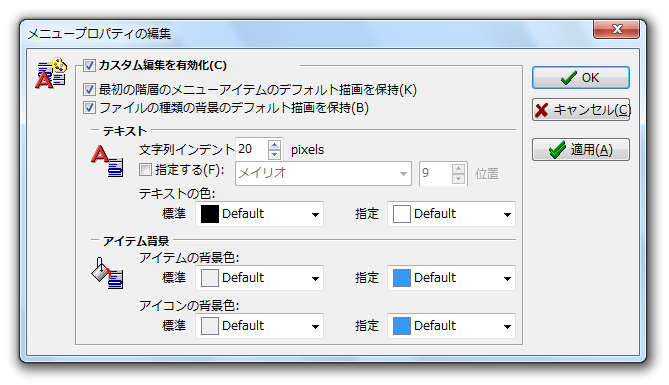This screenshot has width=669, height=385.
Task: Uncheck 最初の階層のメニューアイテム default drawing checkbox
Action: click(89, 90)
